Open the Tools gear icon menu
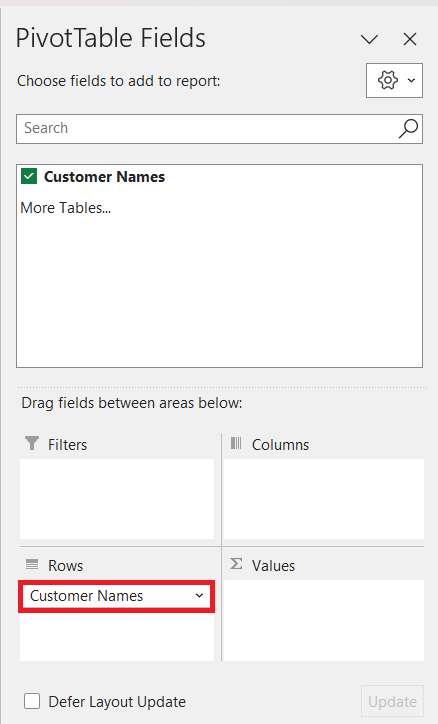438x724 pixels. click(388, 80)
